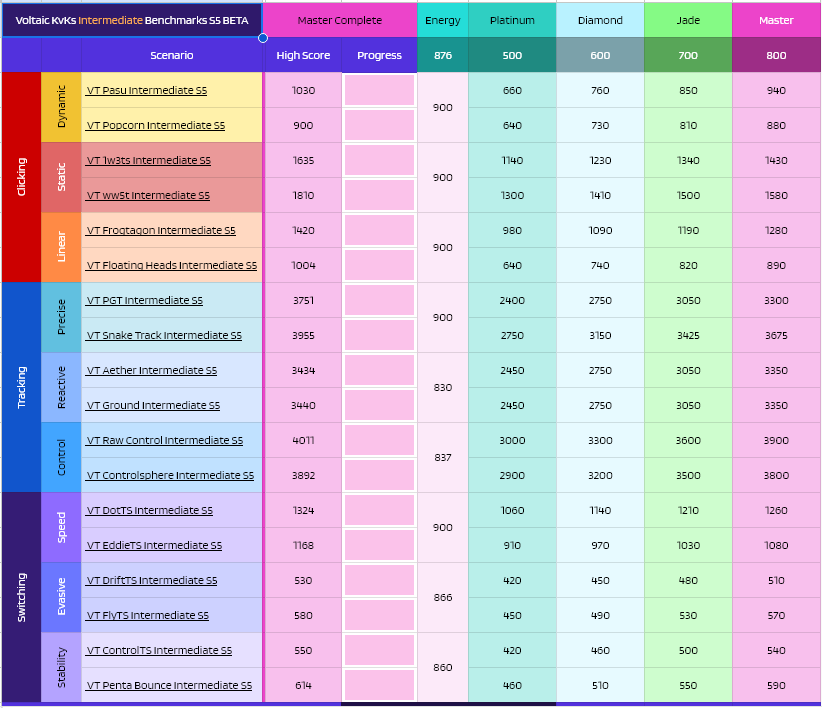Click the Evasive subcategory cell

coord(61,597)
